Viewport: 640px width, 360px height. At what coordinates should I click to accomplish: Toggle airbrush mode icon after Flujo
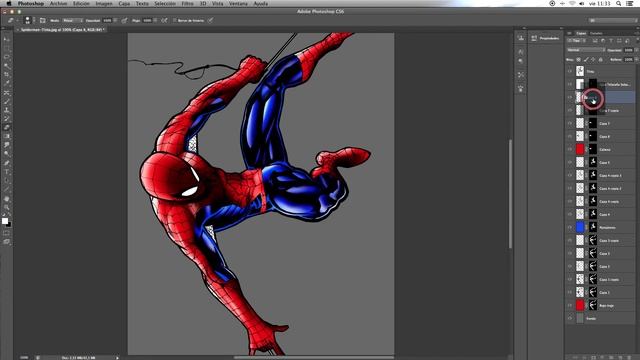coord(164,20)
